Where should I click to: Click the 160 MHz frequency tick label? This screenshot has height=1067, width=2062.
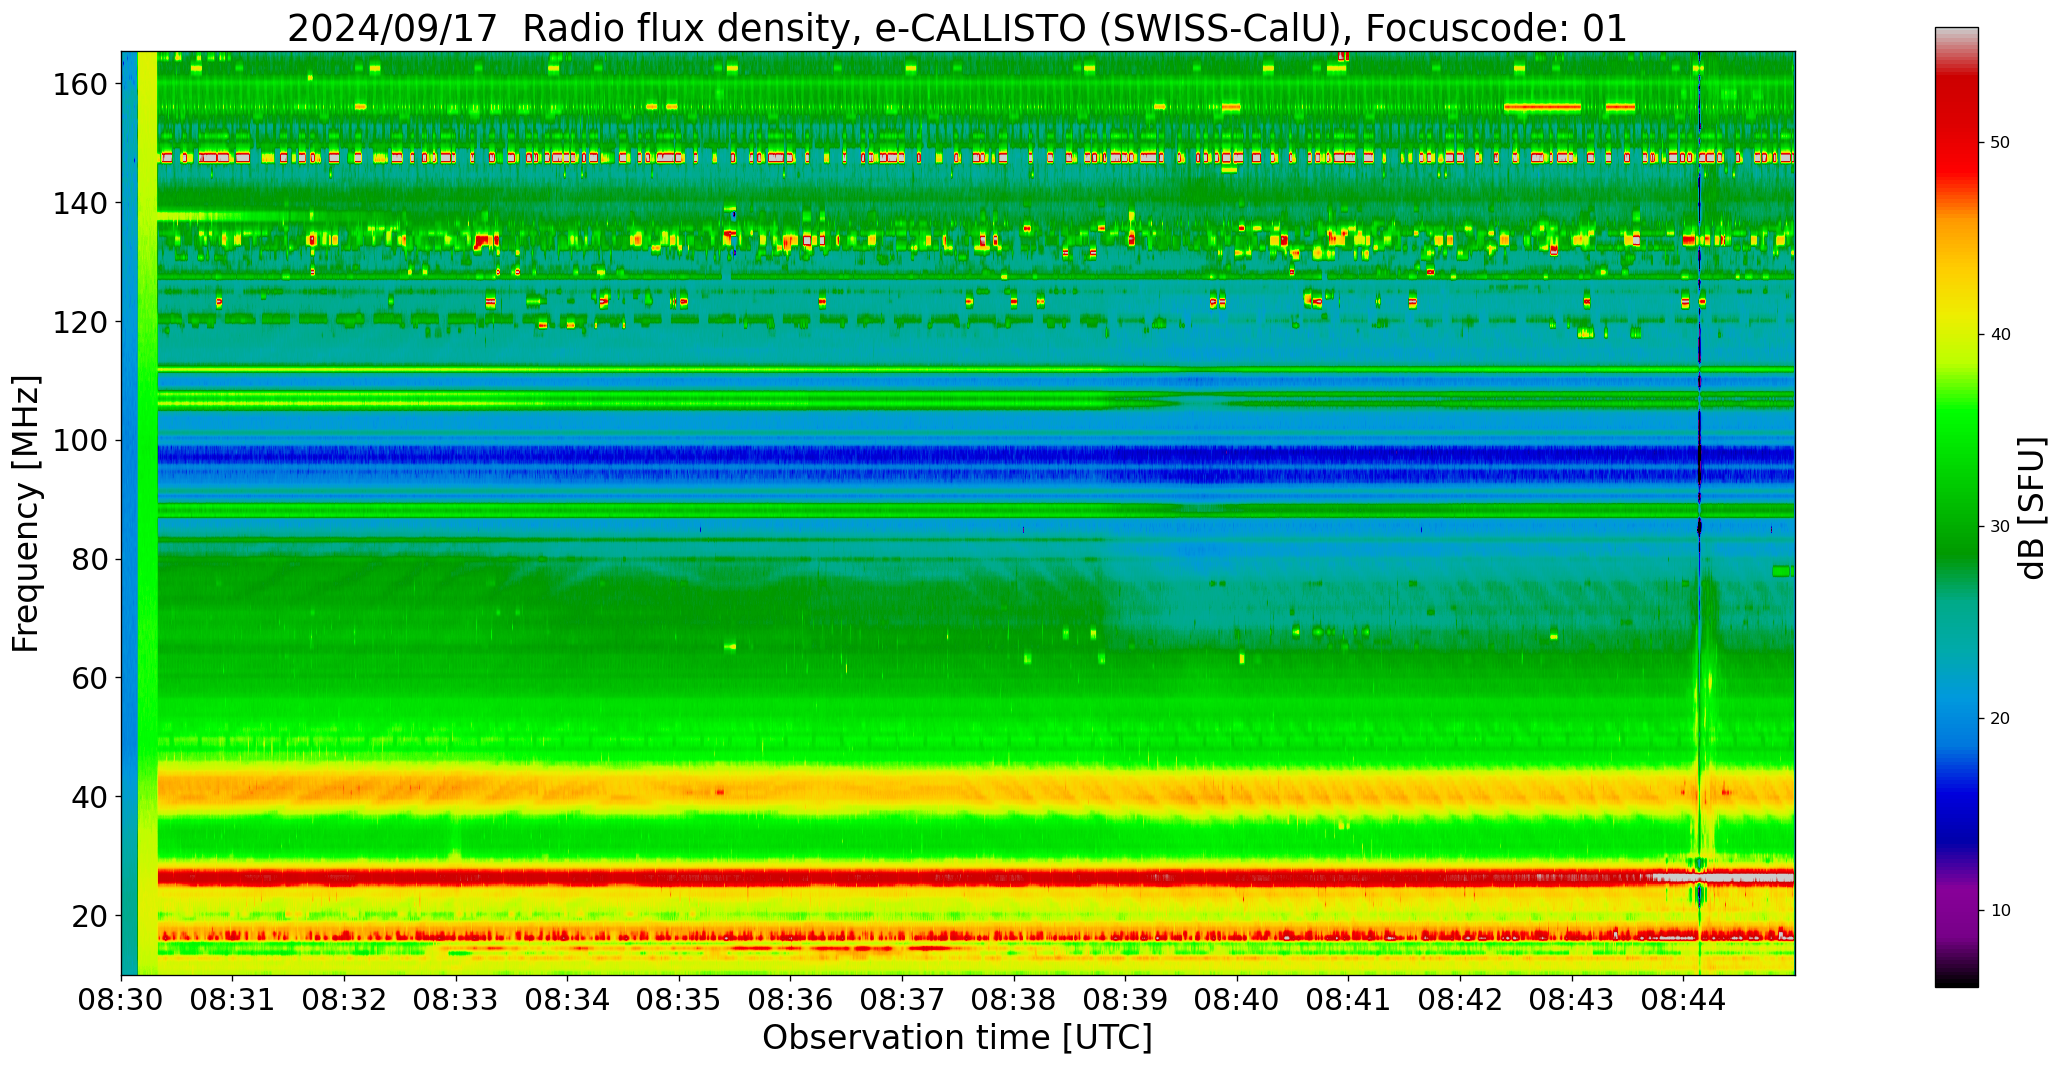[80, 85]
